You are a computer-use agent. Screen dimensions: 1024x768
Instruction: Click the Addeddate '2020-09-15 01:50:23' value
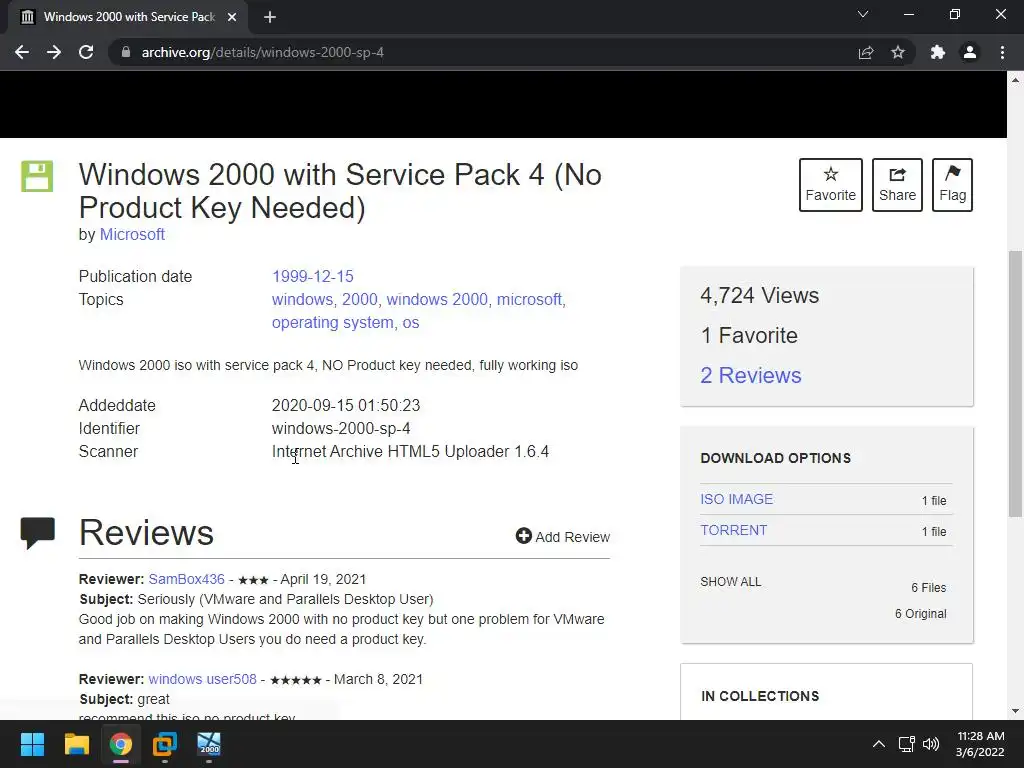[x=346, y=406]
